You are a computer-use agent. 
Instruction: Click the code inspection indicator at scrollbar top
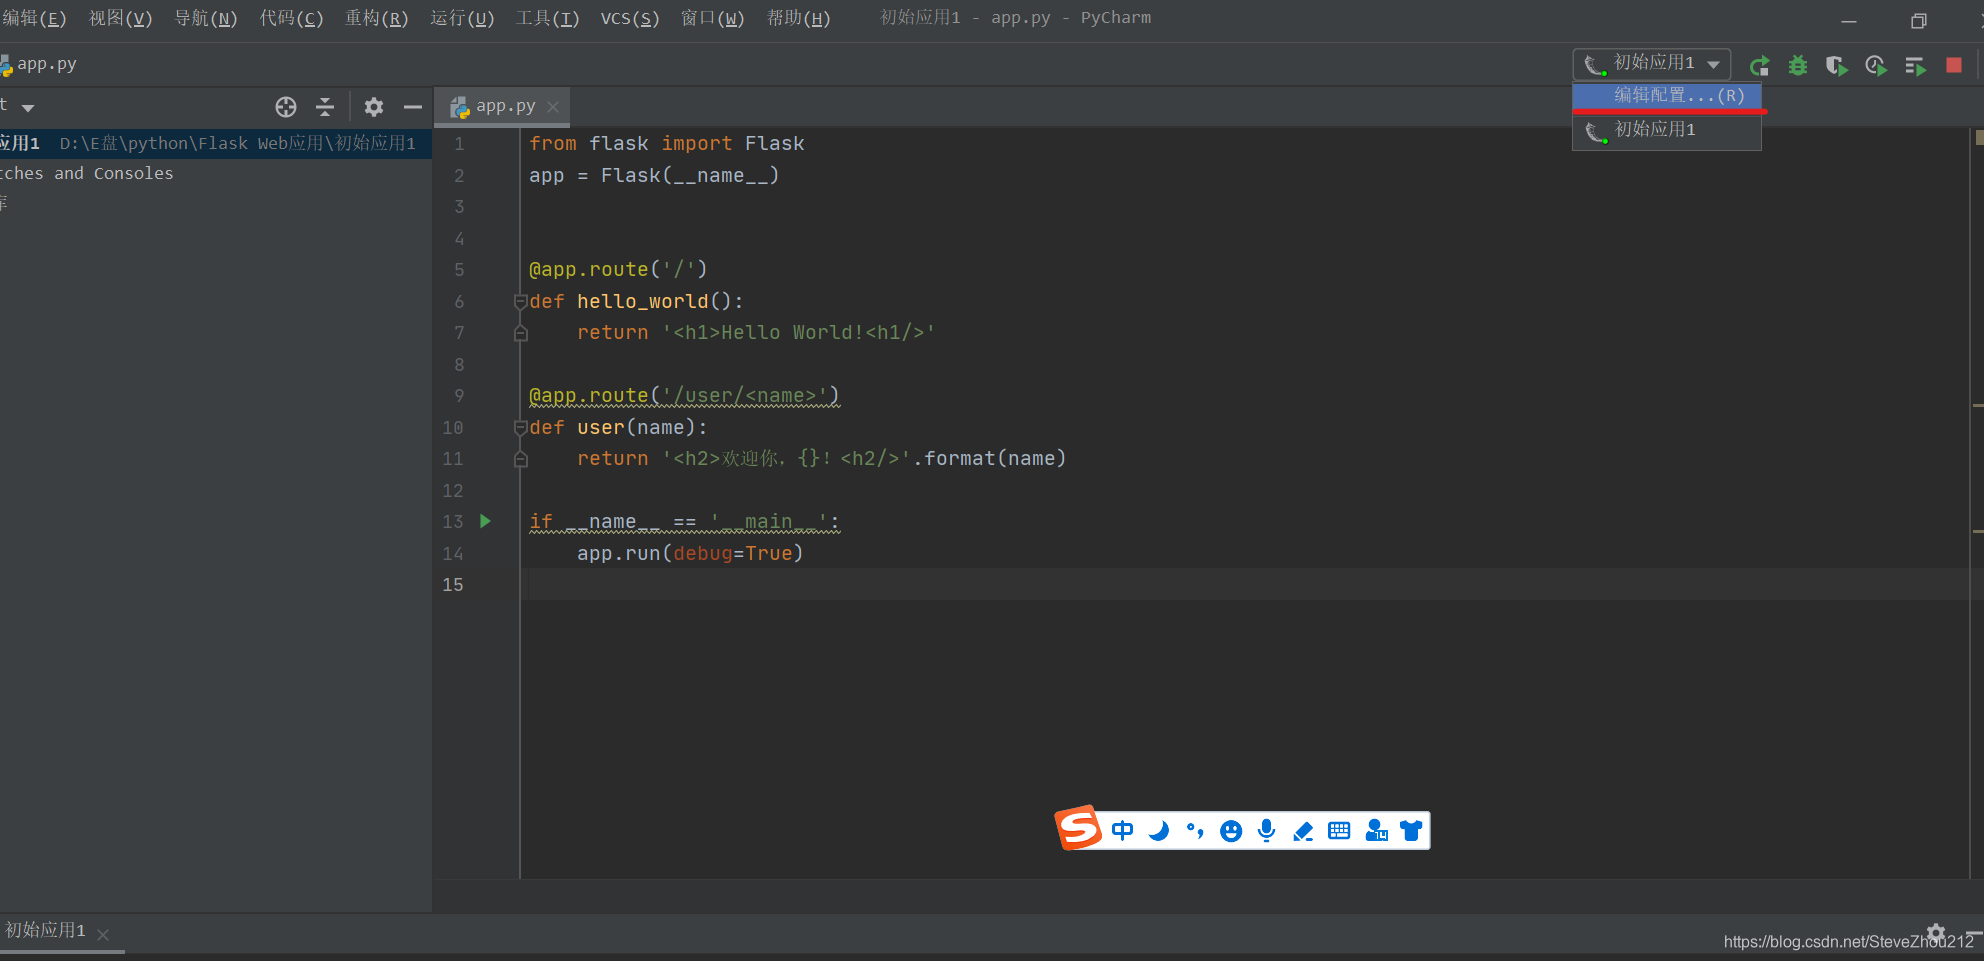pos(1979,138)
